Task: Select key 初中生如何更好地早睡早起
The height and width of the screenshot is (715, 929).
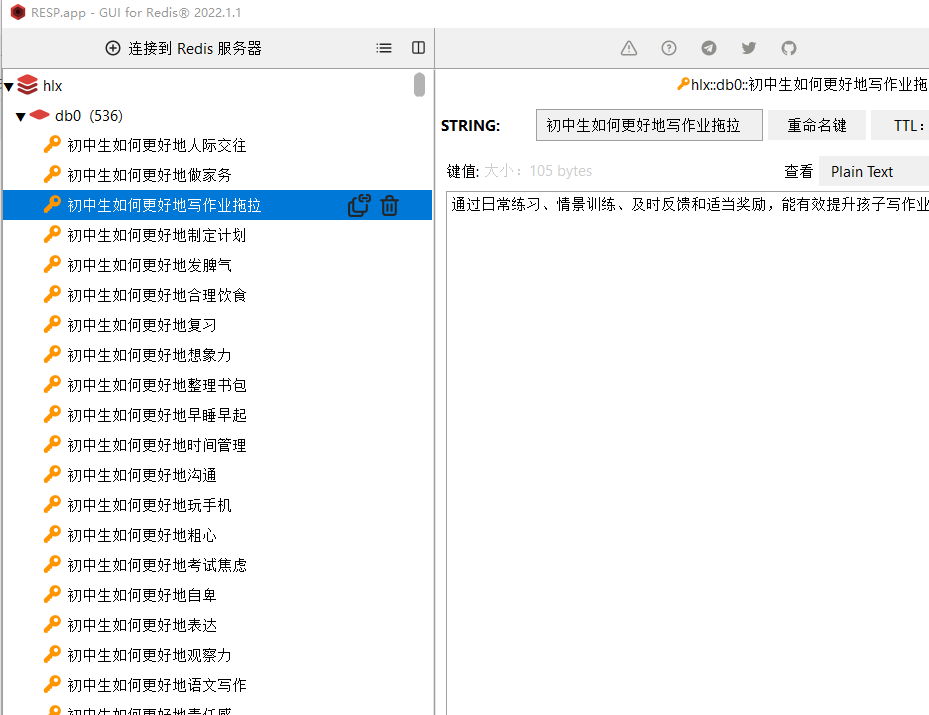Action: click(x=156, y=415)
